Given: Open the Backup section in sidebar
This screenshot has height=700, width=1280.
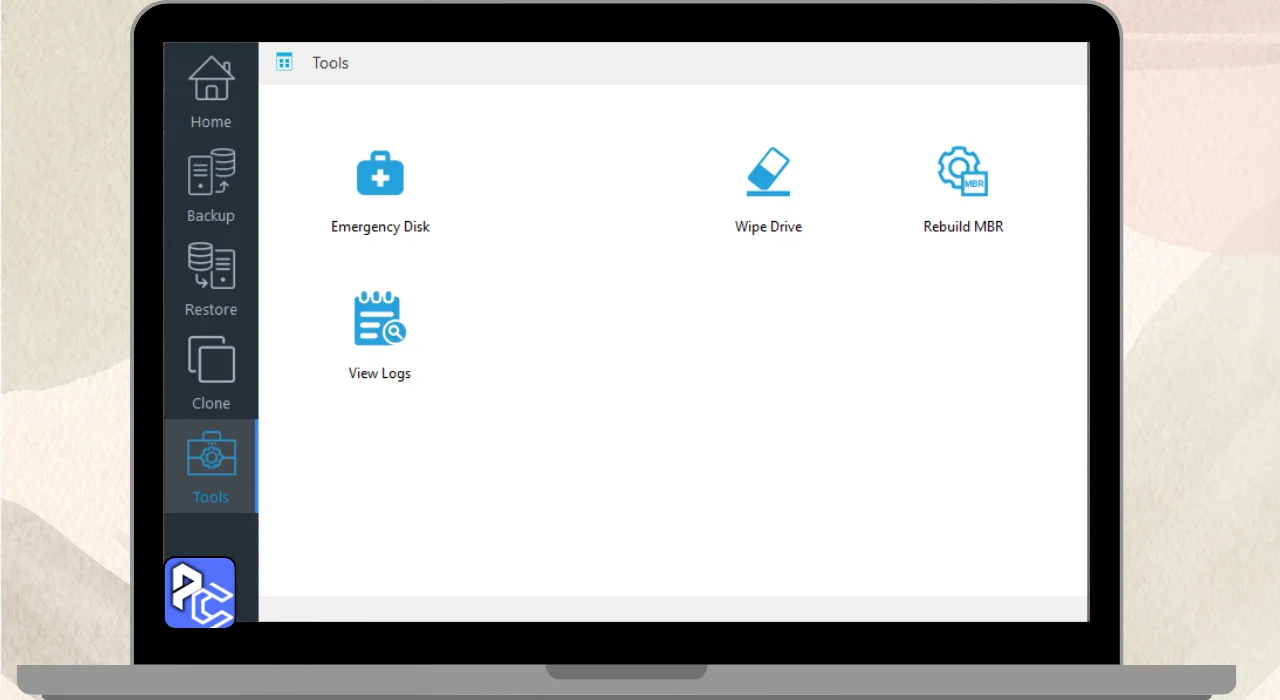Looking at the screenshot, I should point(211,187).
